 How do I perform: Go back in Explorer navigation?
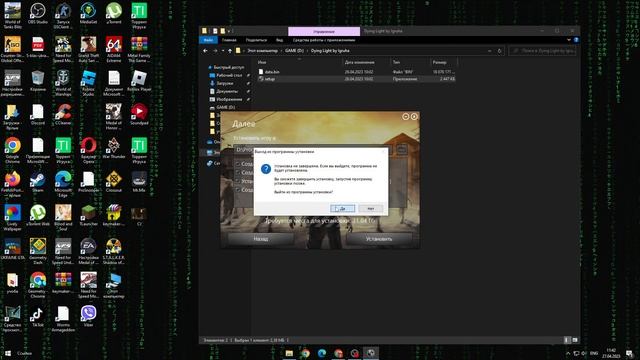[x=205, y=51]
